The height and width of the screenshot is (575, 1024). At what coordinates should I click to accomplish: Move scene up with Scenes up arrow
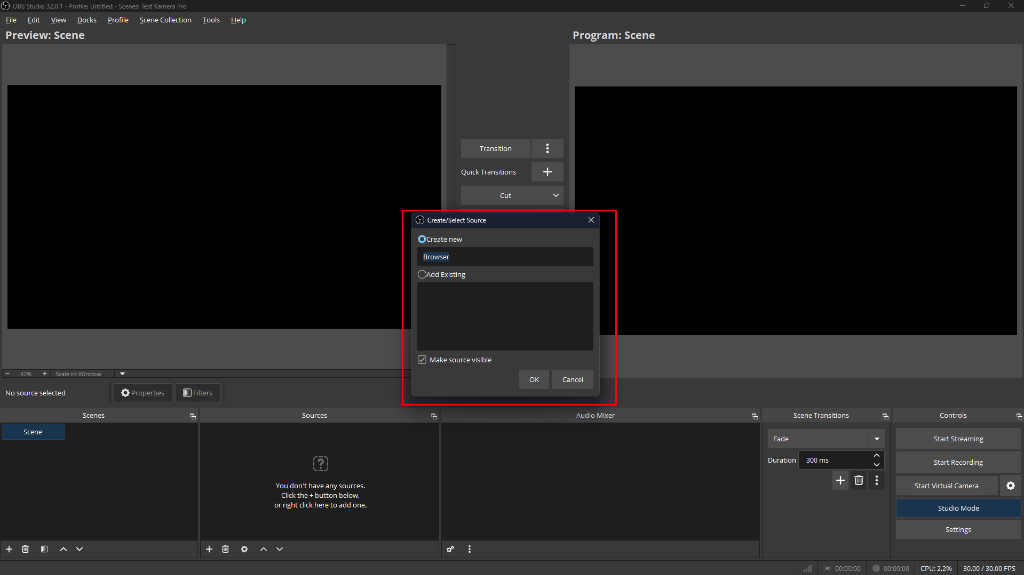point(63,549)
